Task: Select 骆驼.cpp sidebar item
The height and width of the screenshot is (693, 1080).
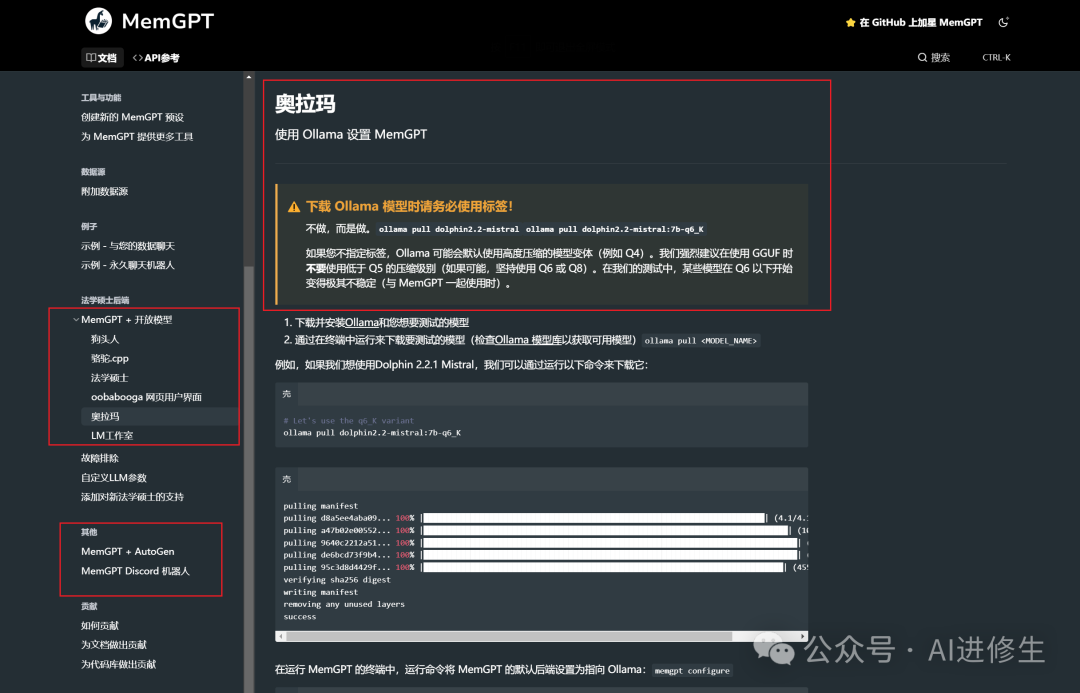Action: (110, 358)
